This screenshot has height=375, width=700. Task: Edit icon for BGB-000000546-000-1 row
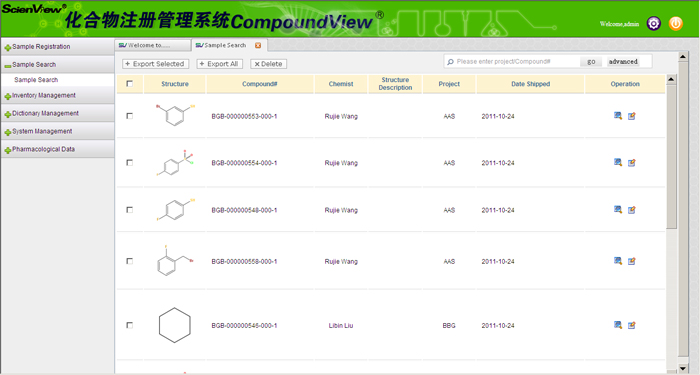[631, 325]
